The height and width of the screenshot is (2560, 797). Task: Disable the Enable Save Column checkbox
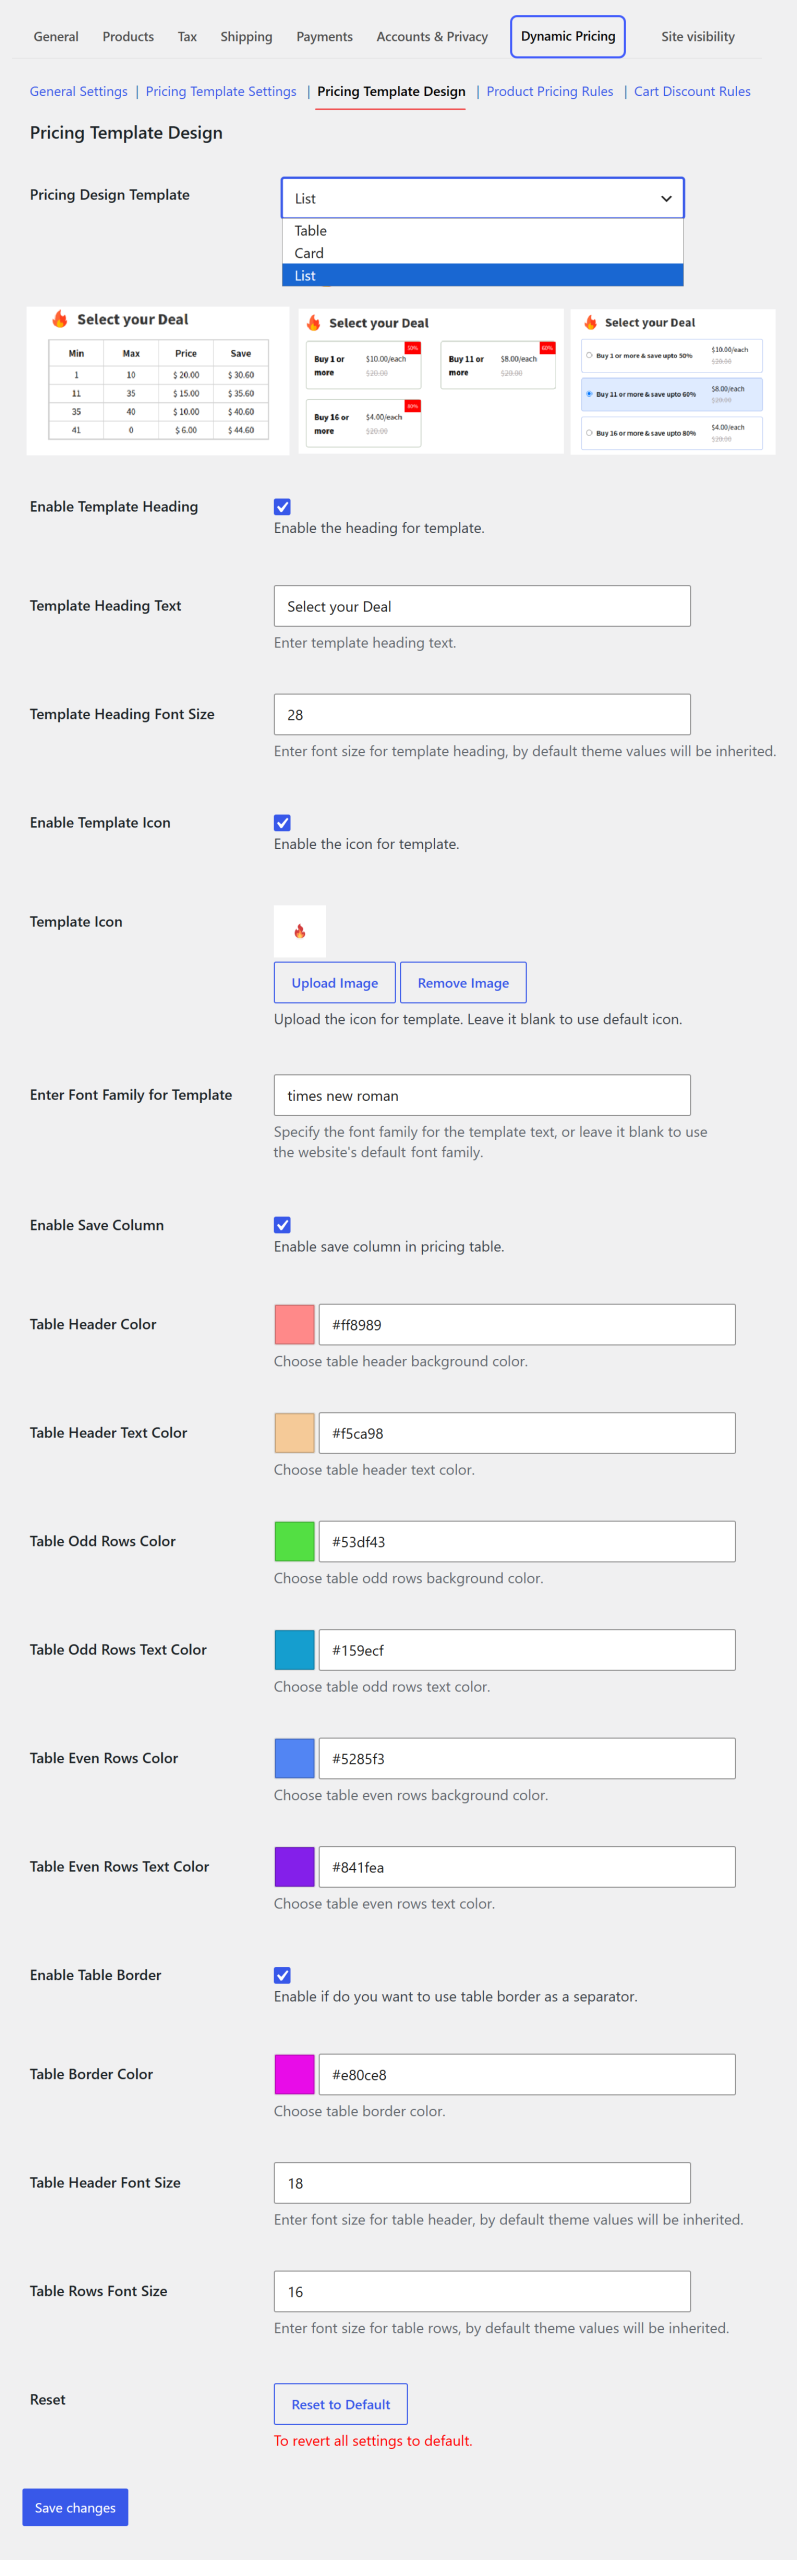pos(283,1225)
